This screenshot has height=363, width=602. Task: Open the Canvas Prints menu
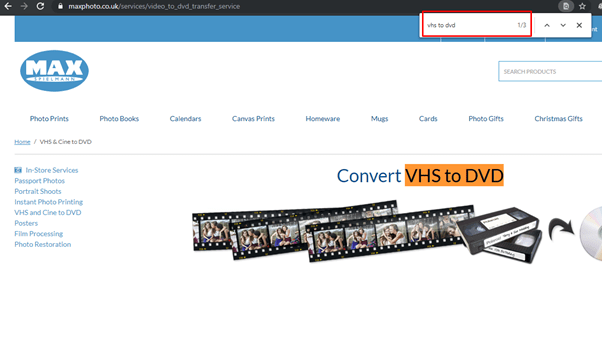tap(253, 119)
